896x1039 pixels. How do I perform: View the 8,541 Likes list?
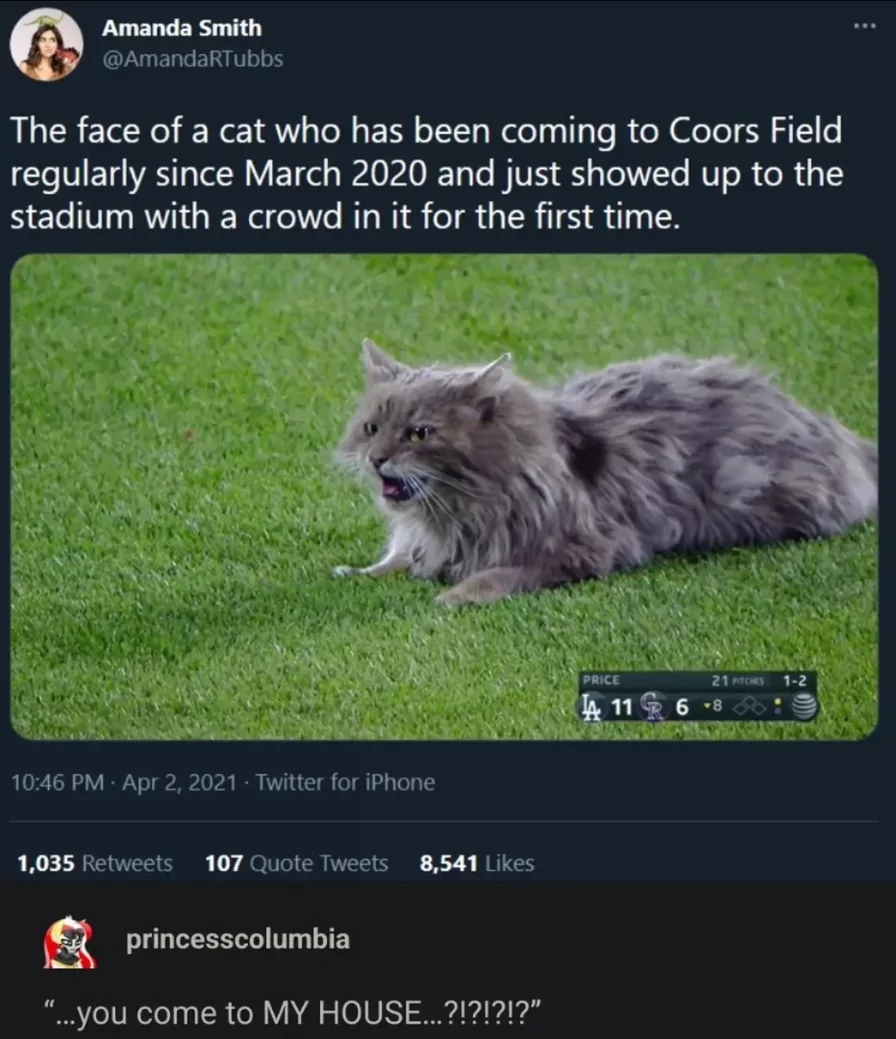[476, 863]
